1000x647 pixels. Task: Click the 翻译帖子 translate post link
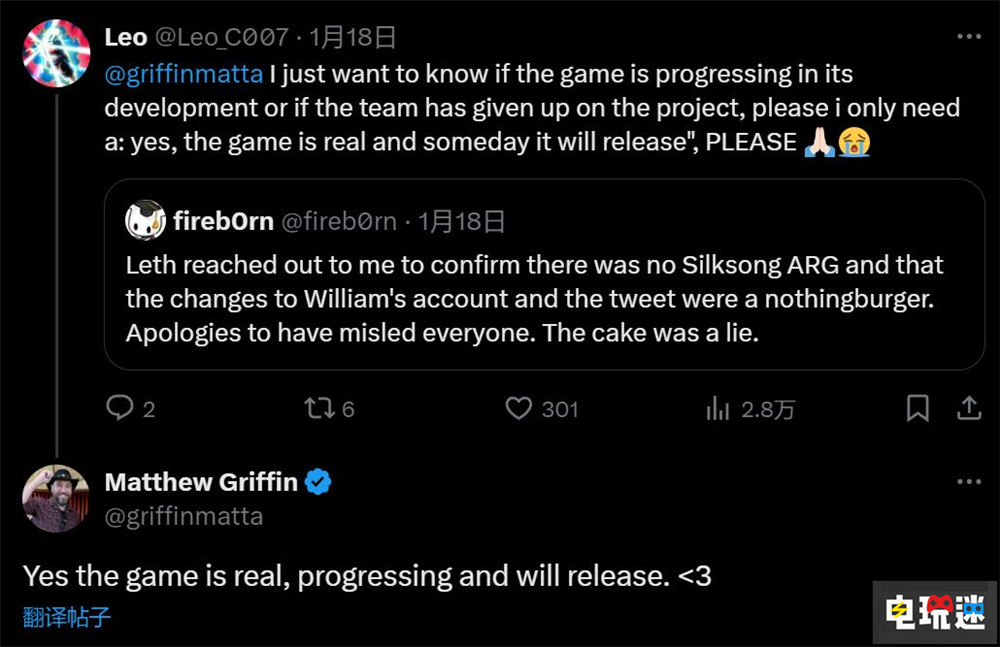(x=67, y=617)
